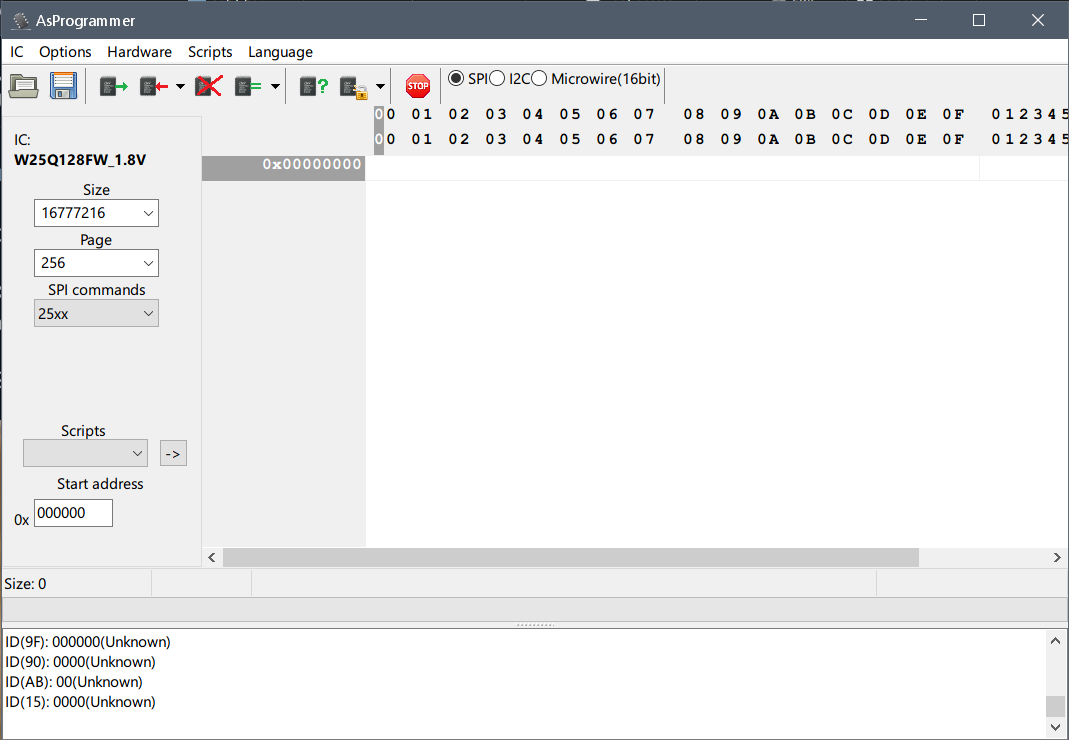Select the SPI radio button
The image size is (1069, 740).
tap(456, 78)
